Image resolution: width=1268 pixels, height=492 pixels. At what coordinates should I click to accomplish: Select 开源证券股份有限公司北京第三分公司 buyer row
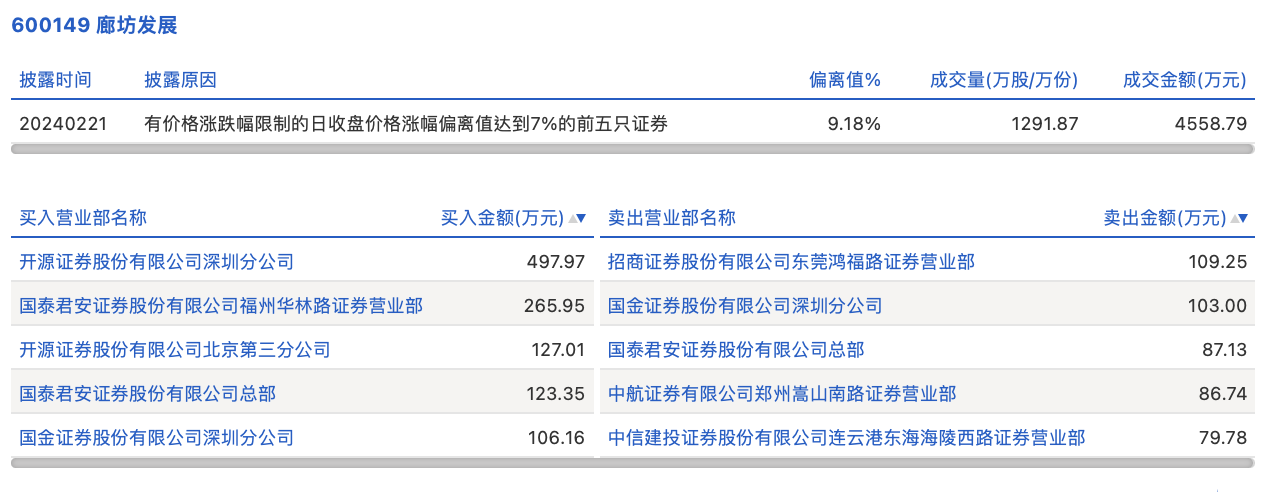click(x=175, y=350)
